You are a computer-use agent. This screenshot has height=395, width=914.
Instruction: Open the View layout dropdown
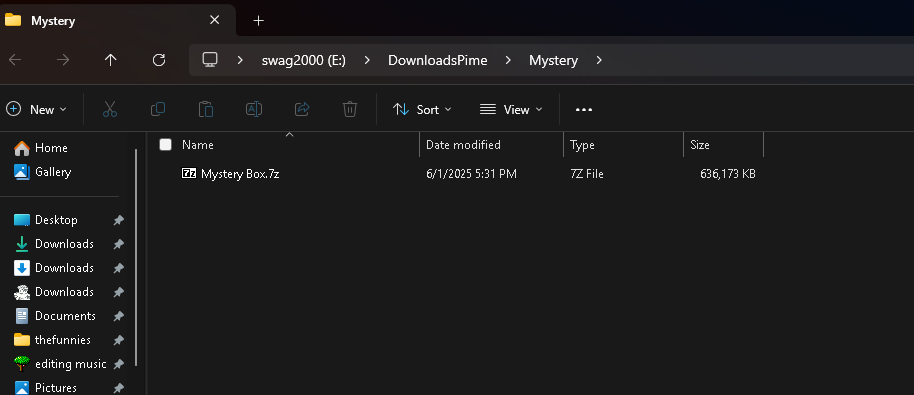tap(511, 109)
